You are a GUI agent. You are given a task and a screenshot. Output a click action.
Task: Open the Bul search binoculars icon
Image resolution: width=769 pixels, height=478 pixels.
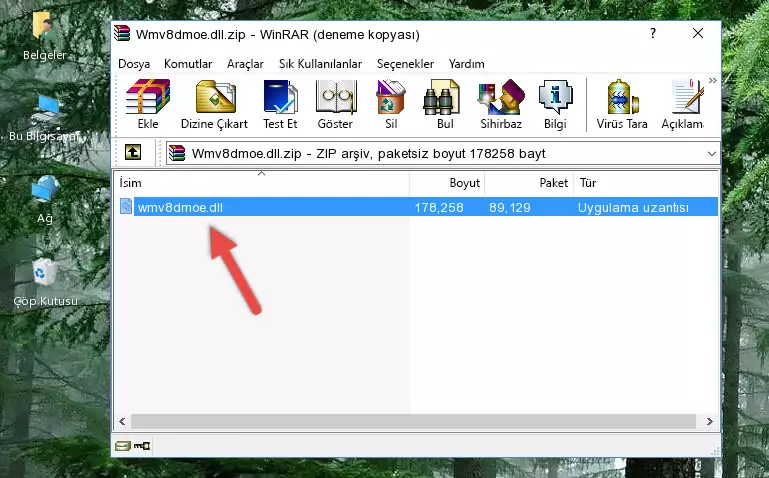point(444,104)
